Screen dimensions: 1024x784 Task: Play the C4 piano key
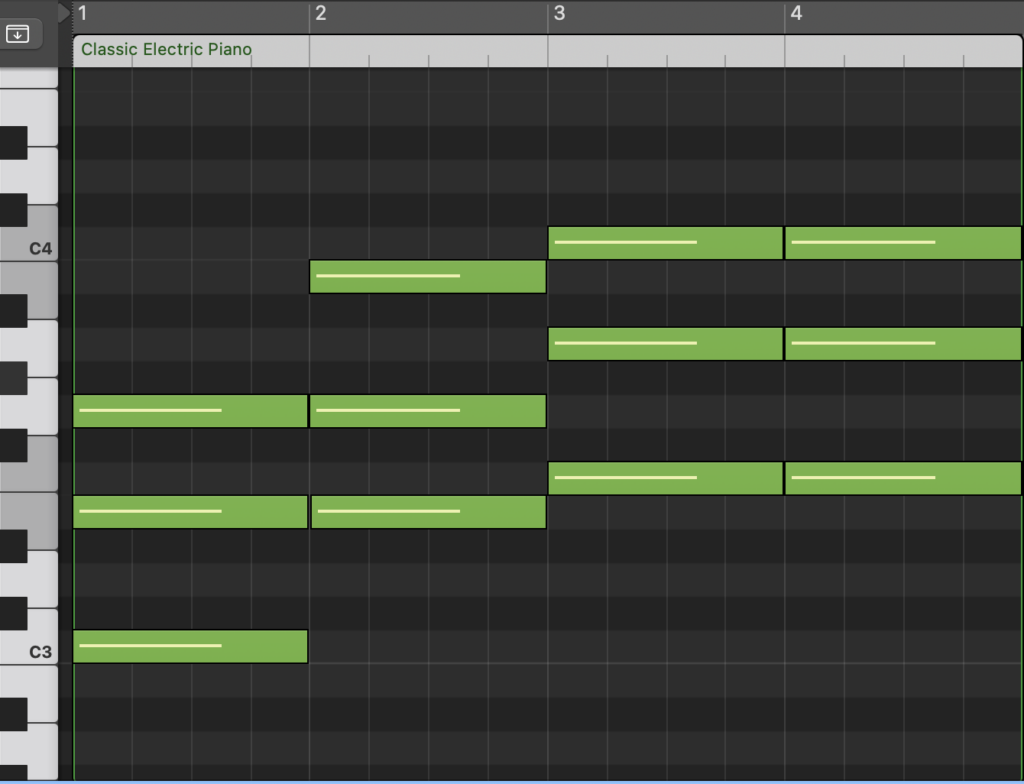point(40,244)
